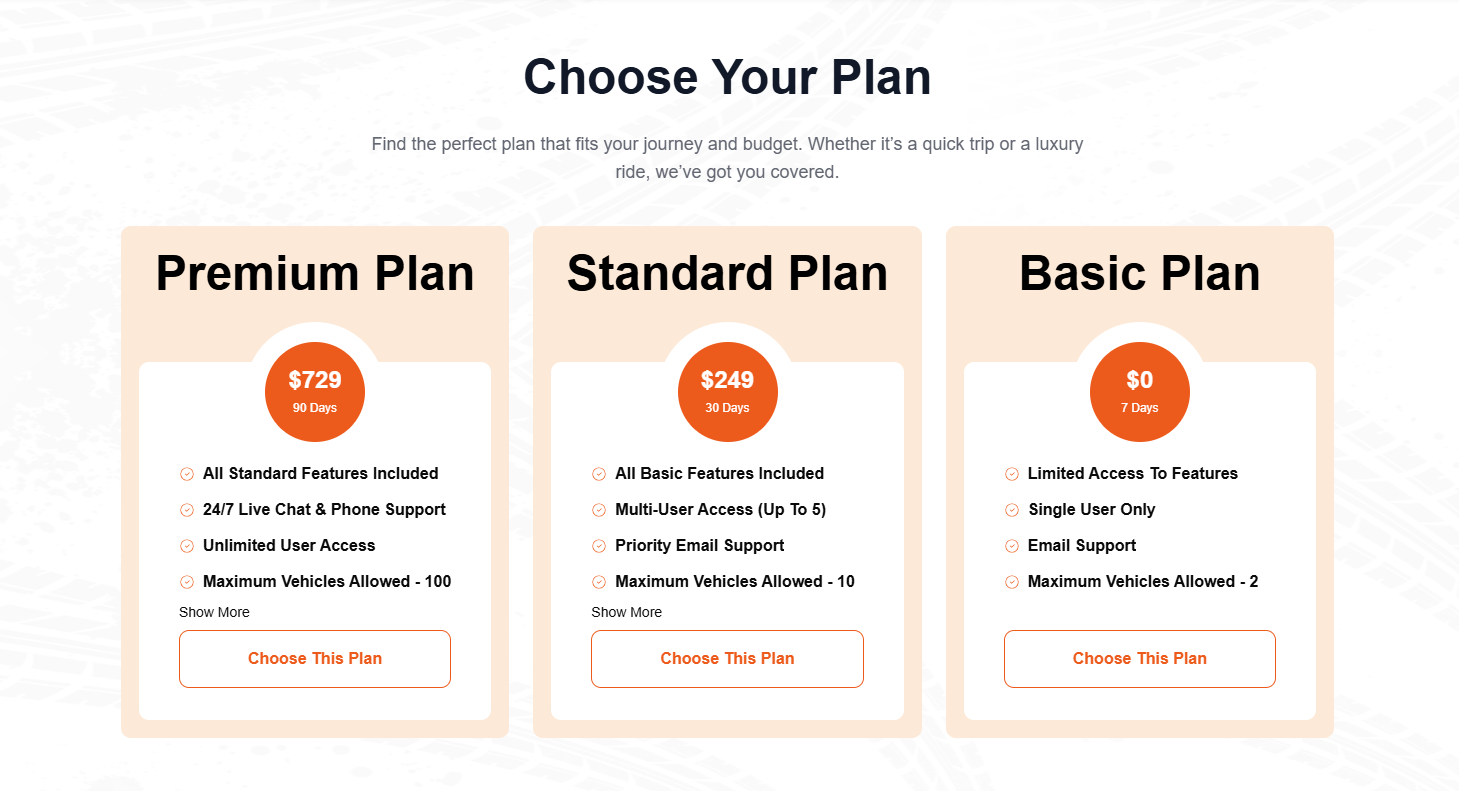1459x791 pixels.
Task: Choose the Basic Plan button
Action: click(x=1139, y=659)
